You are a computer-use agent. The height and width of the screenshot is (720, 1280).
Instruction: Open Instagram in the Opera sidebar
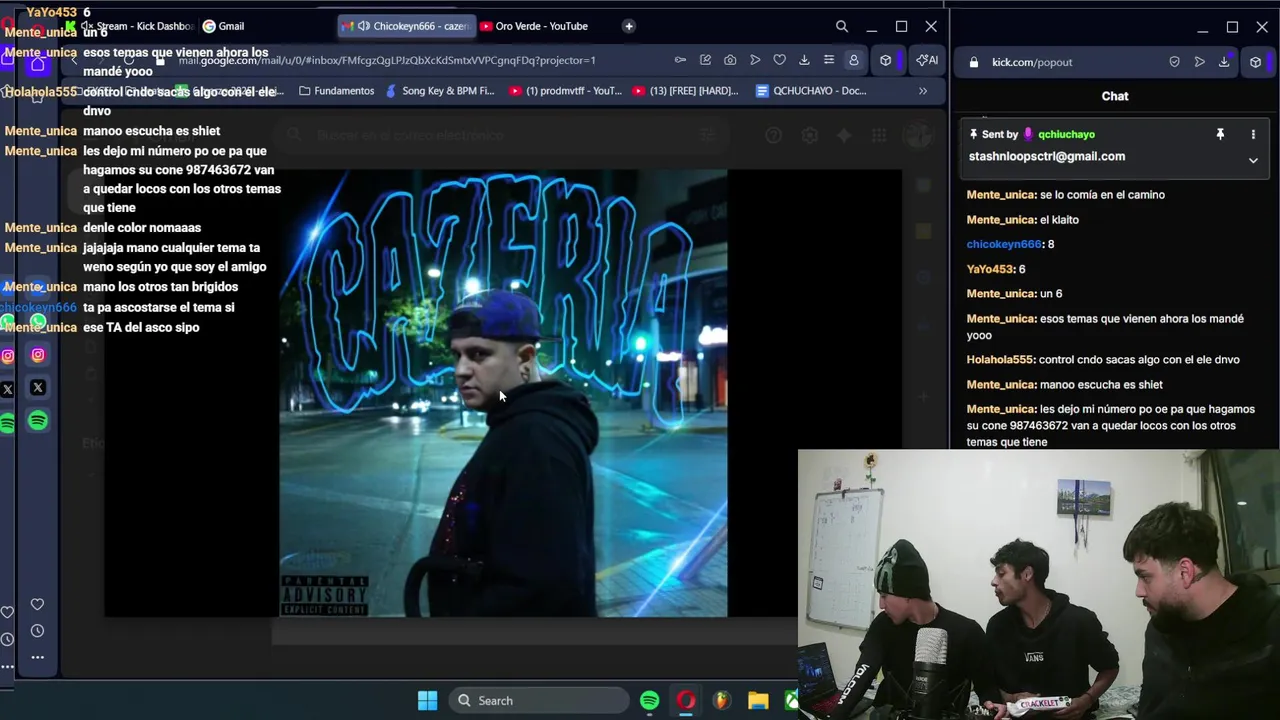click(x=38, y=354)
